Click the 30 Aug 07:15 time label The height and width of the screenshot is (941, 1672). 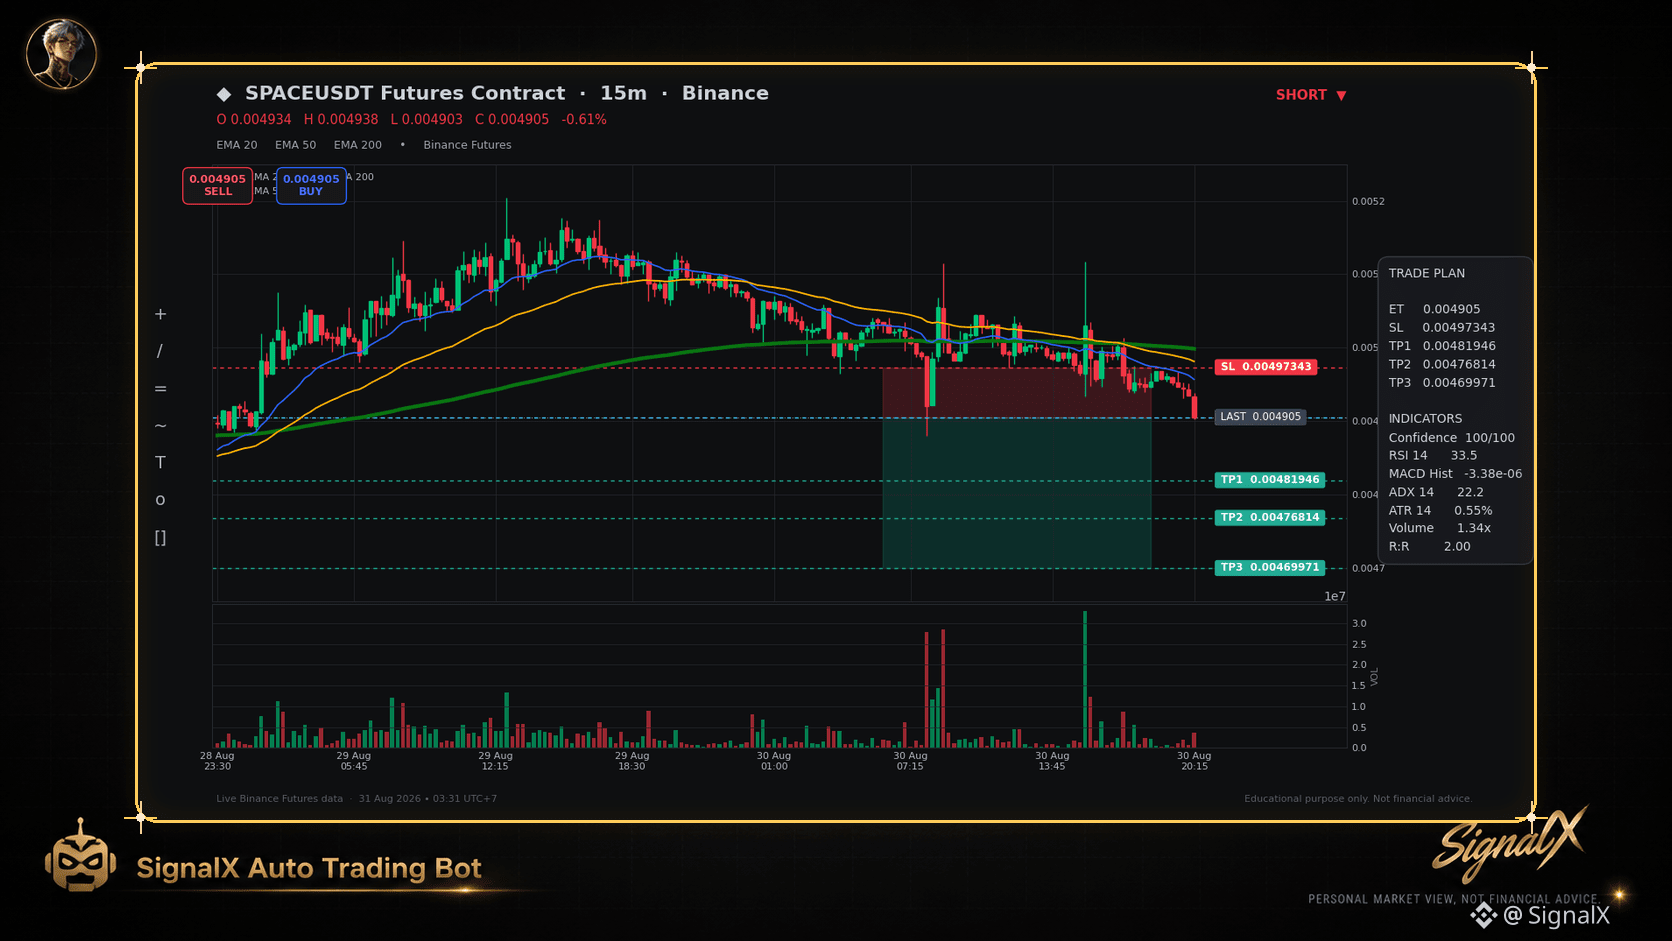pos(910,761)
